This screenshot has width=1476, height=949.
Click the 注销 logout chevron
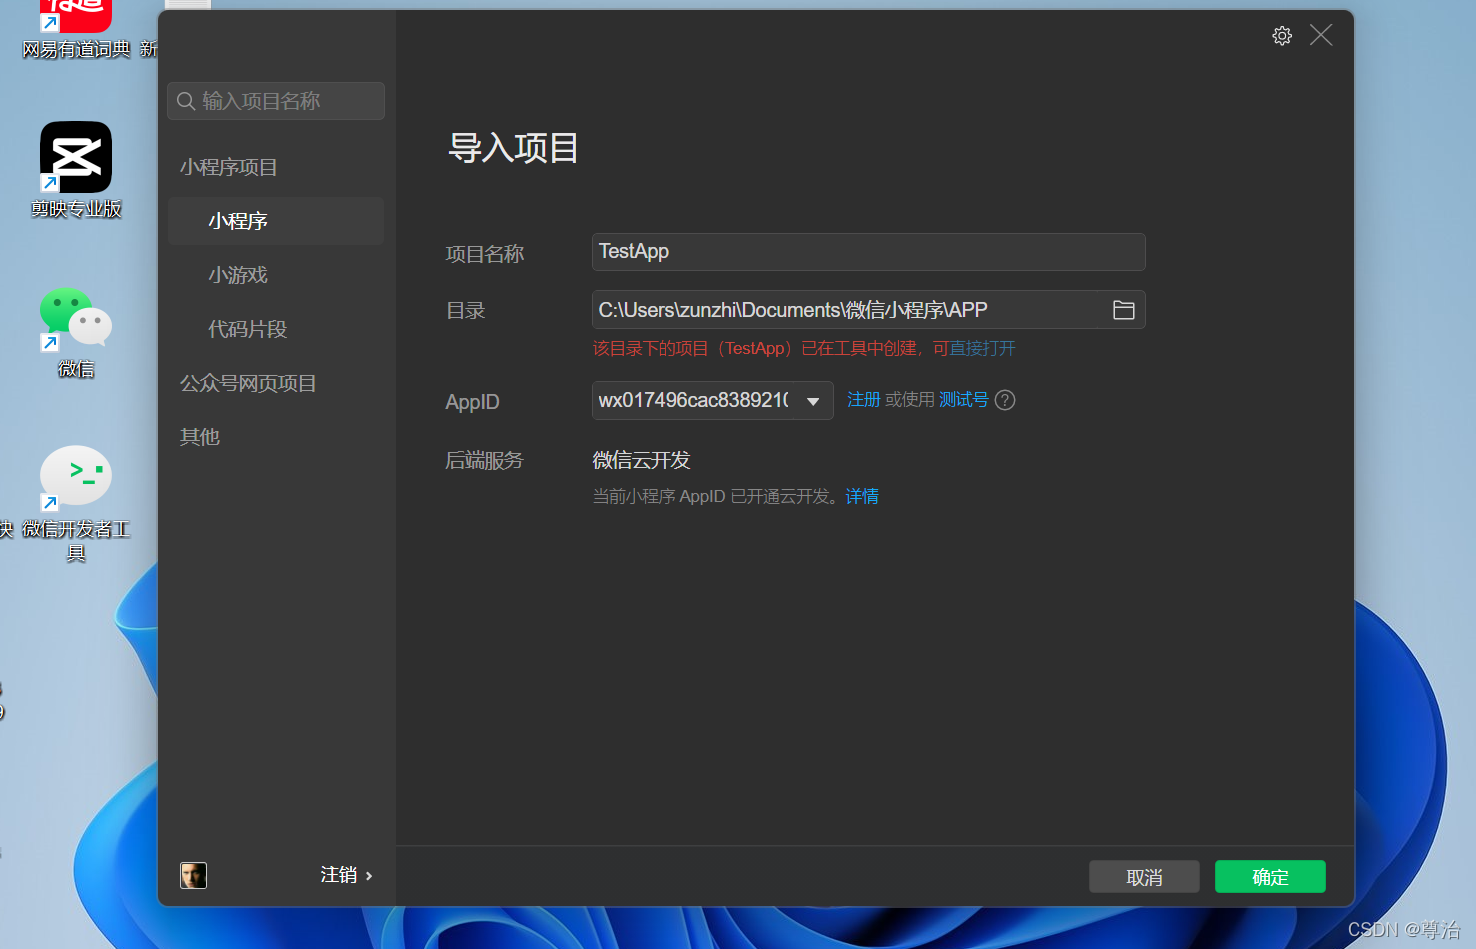(x=369, y=876)
